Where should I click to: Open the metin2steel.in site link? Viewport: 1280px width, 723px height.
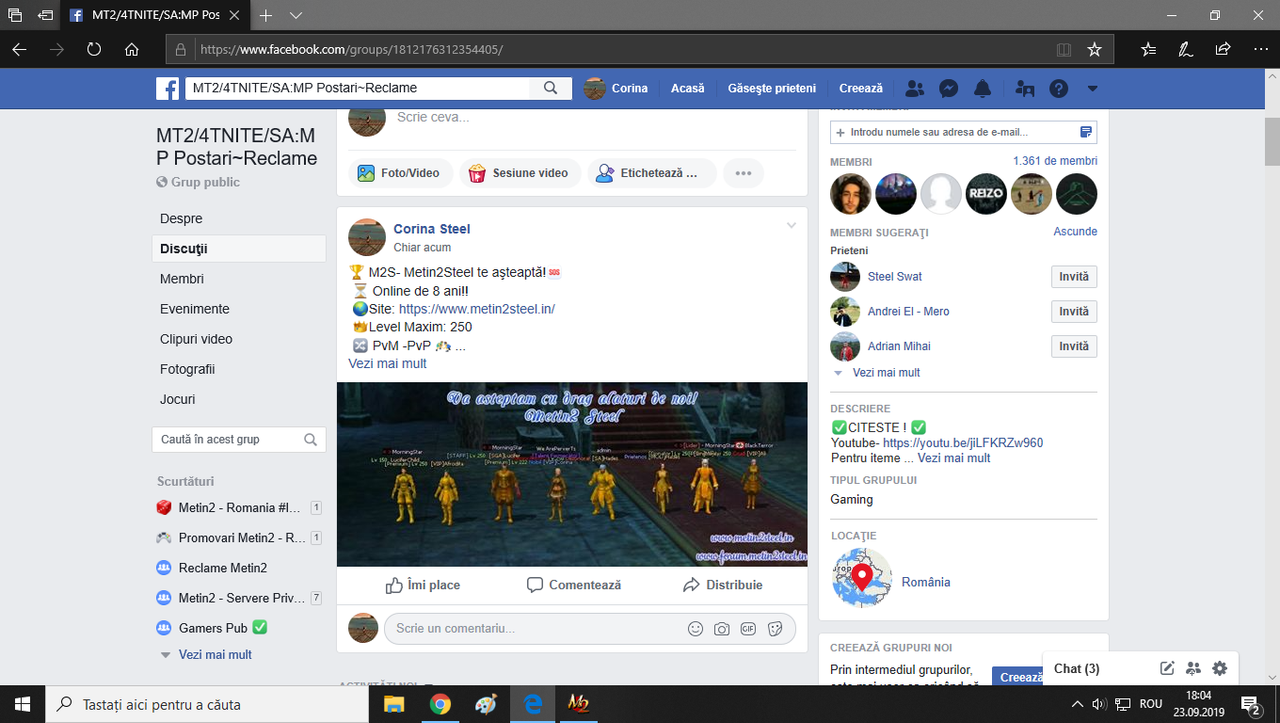pyautogui.click(x=477, y=309)
